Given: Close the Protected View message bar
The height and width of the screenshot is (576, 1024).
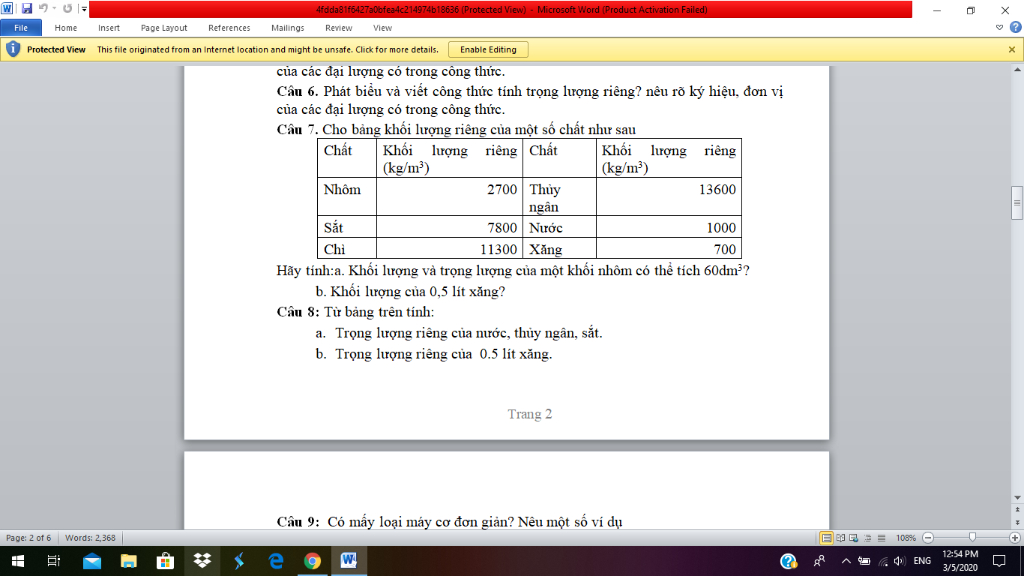Looking at the screenshot, I should pyautogui.click(x=1012, y=50).
